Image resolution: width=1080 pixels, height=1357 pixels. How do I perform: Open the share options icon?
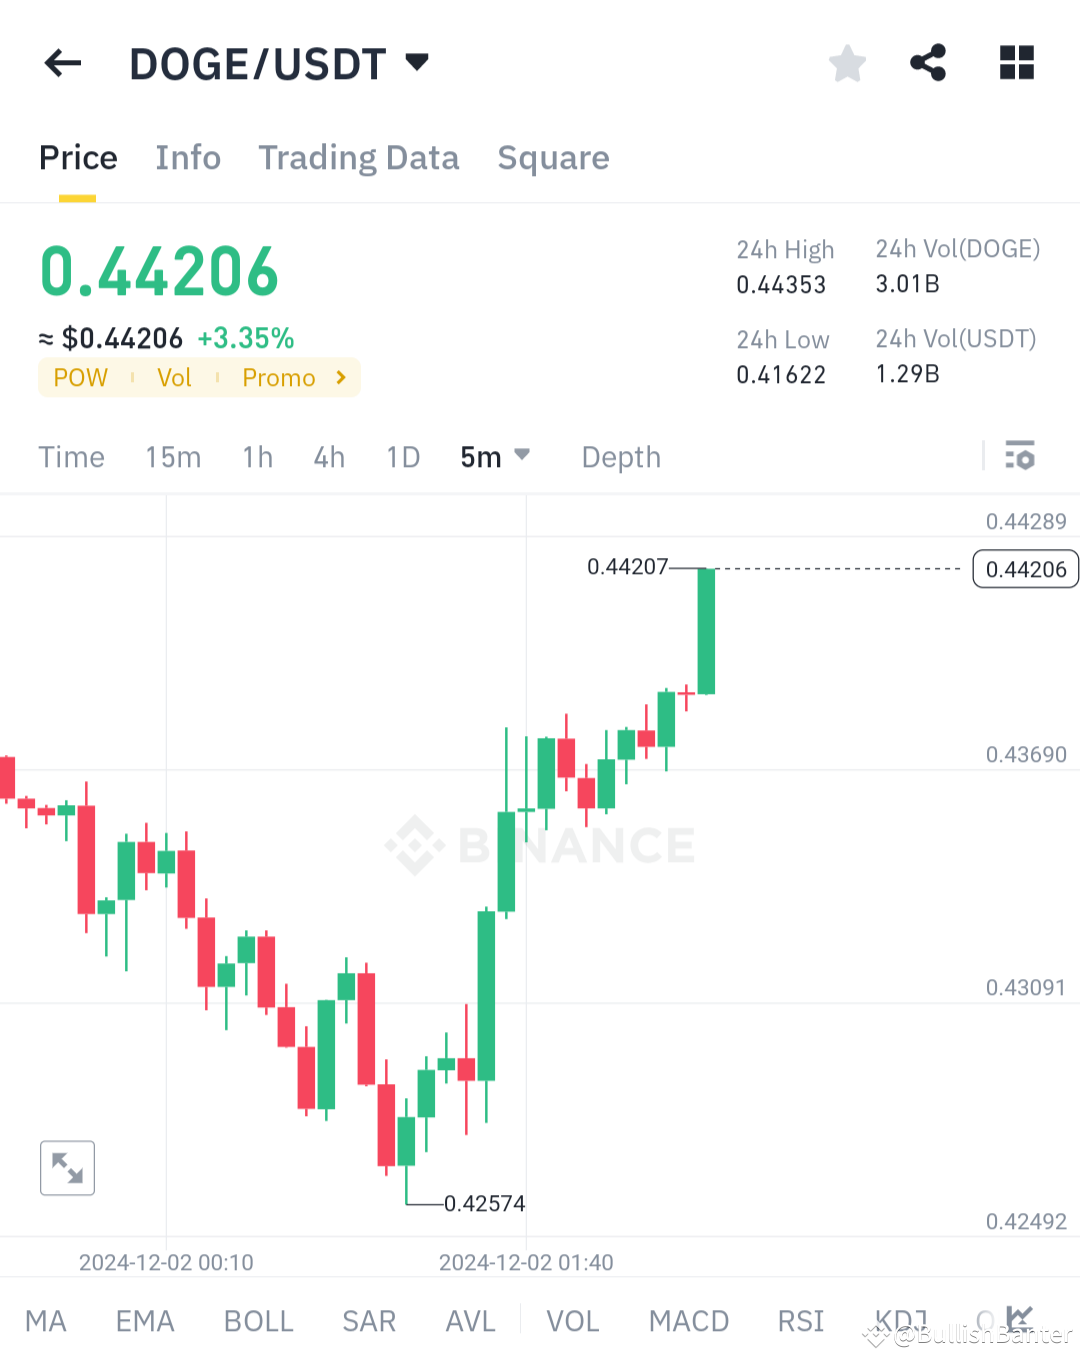click(928, 63)
